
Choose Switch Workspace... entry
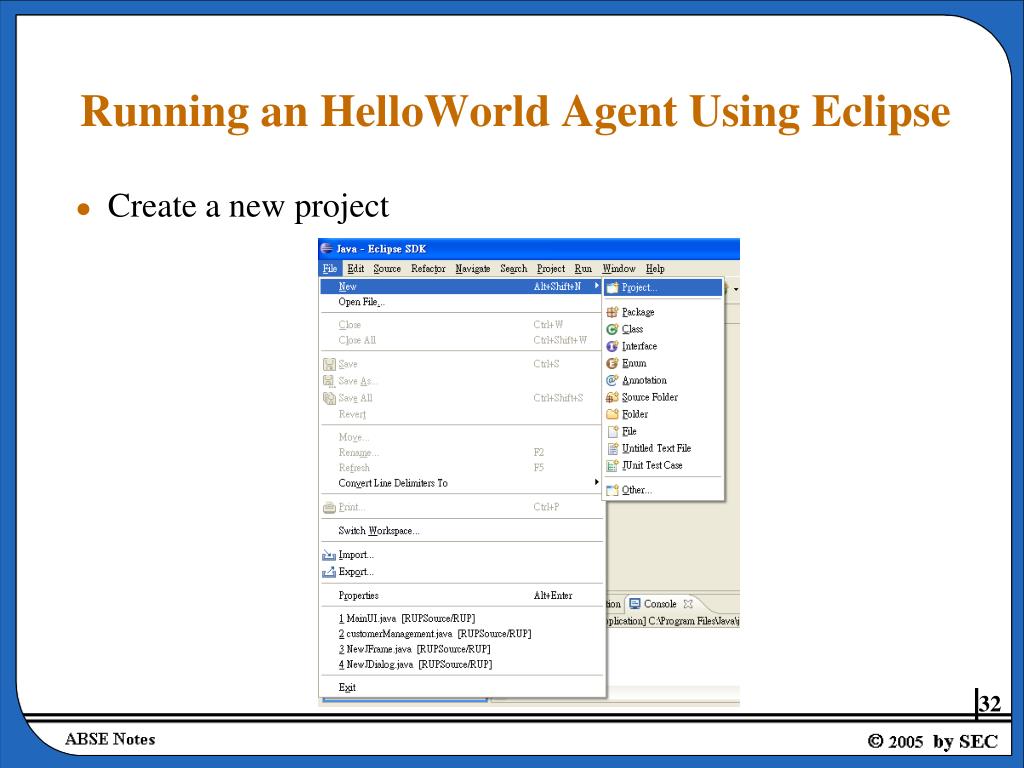click(x=461, y=530)
